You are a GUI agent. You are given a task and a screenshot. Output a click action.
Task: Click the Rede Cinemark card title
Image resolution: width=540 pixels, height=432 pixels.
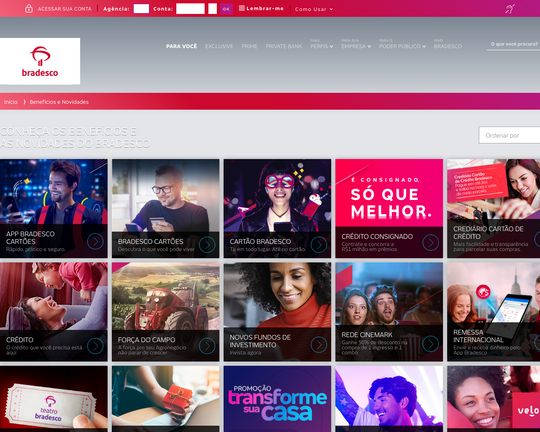click(x=367, y=335)
